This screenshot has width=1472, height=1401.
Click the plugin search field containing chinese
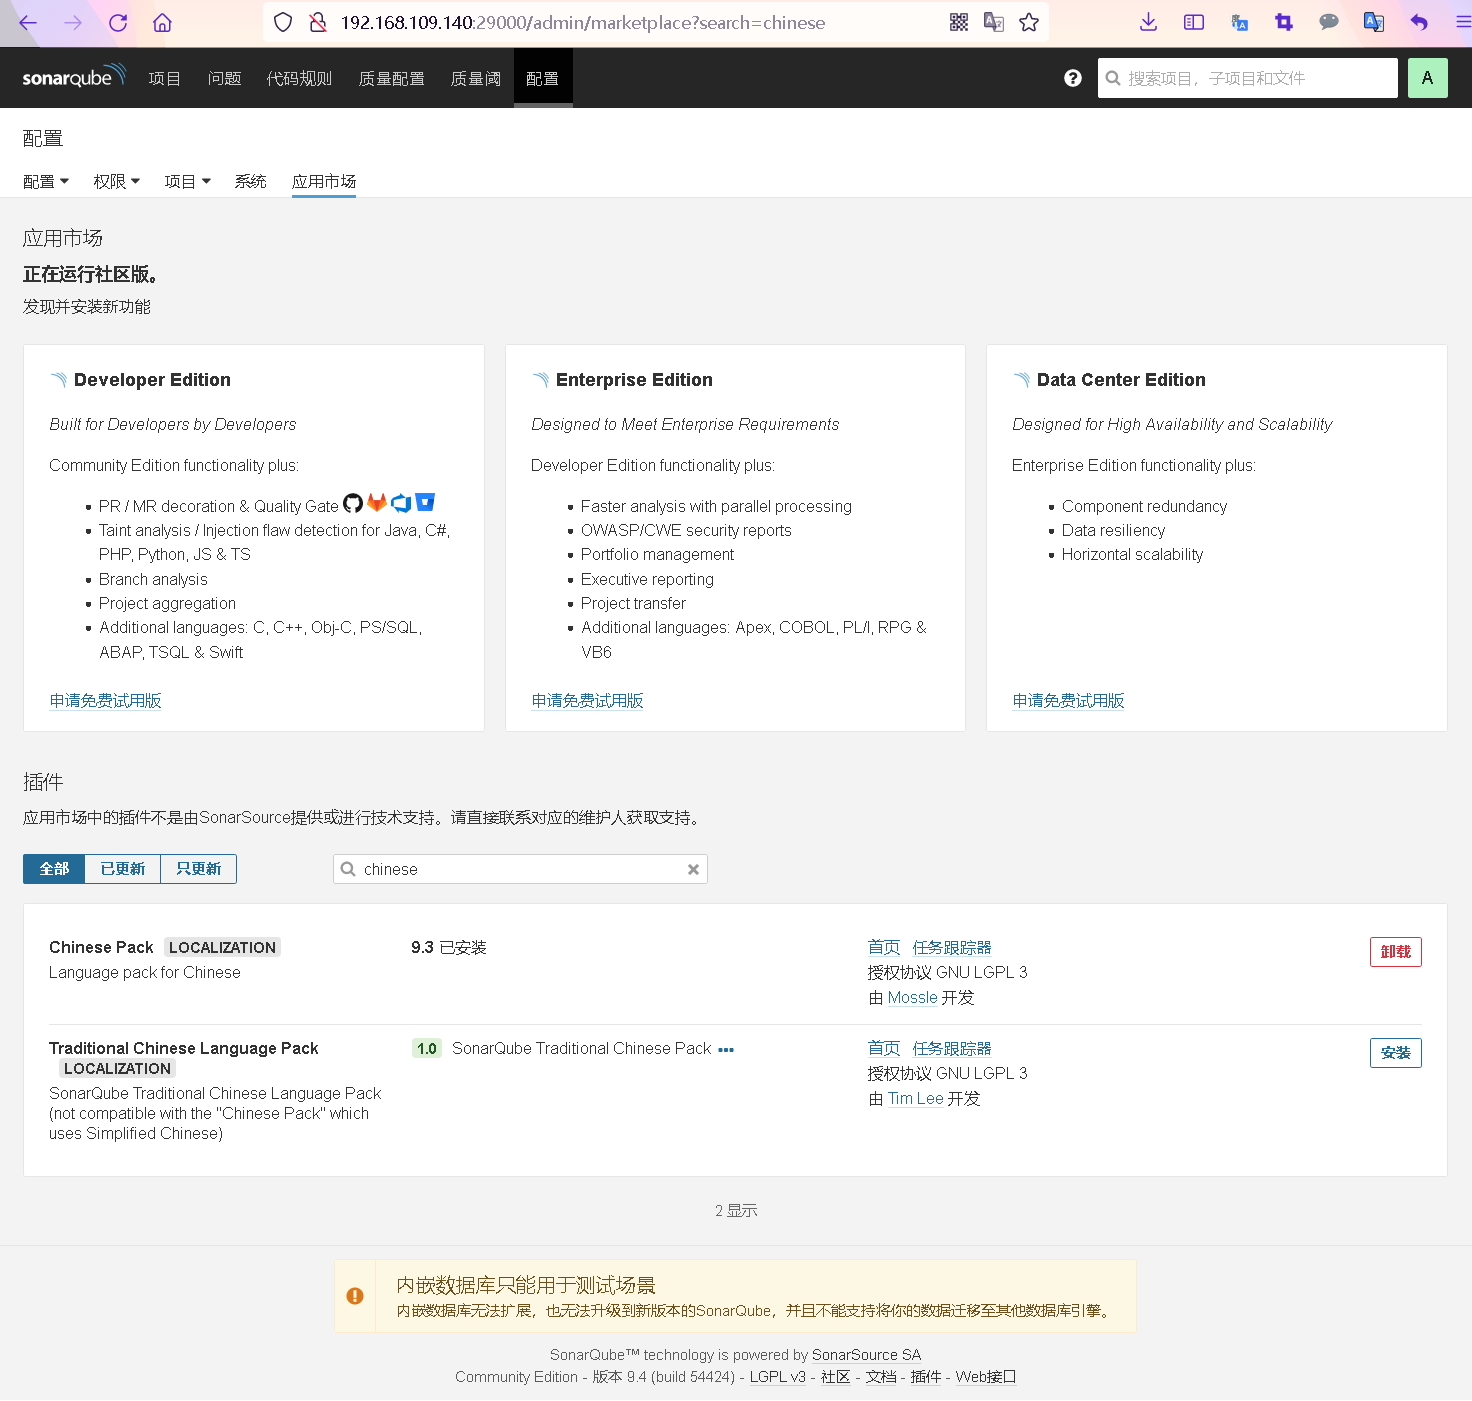coord(520,869)
